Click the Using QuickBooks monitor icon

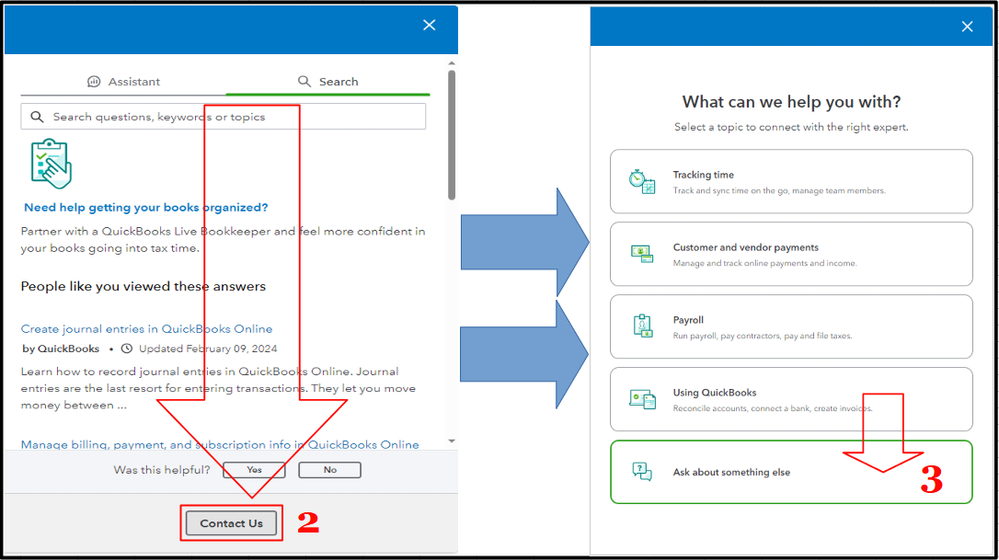pos(642,399)
